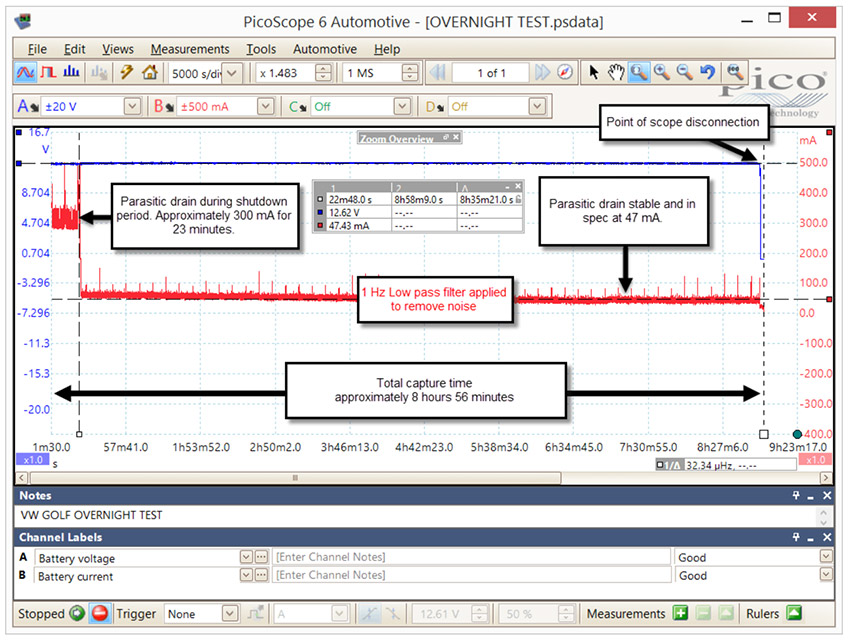Open Channel B ±500 mA range dropdown
850x641 pixels.
tap(265, 106)
